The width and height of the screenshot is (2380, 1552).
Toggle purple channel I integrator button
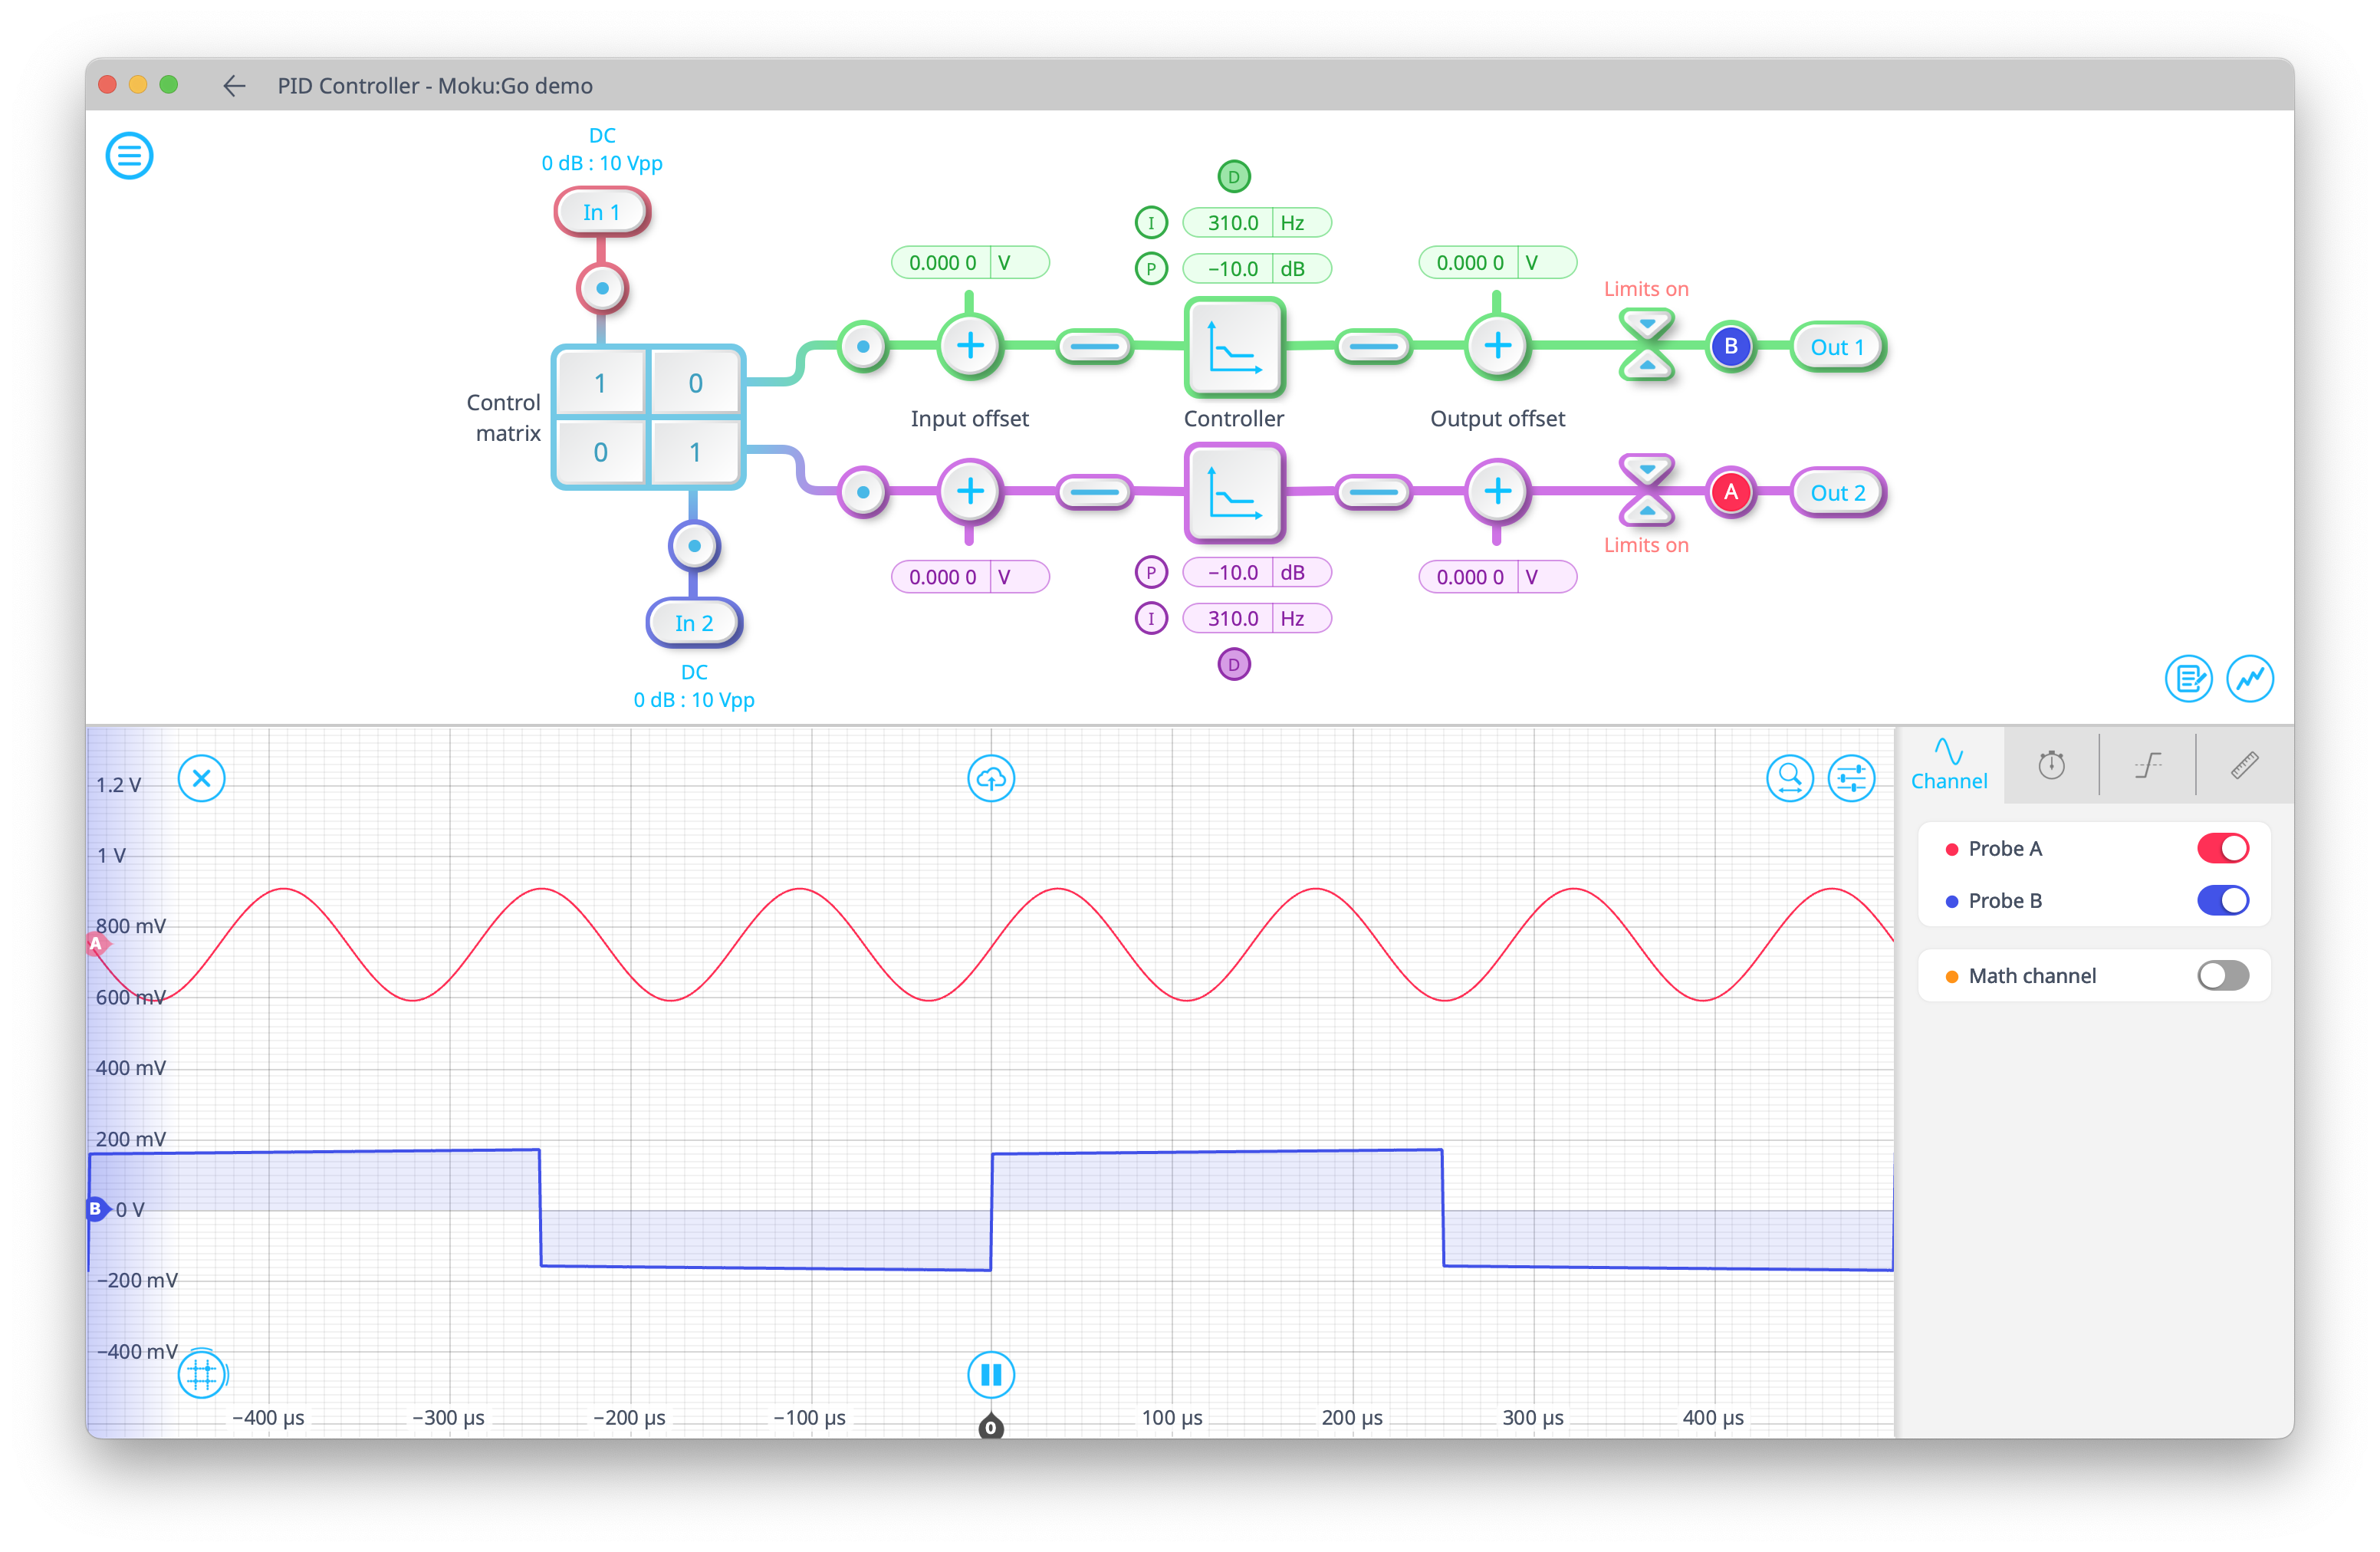tap(1151, 619)
